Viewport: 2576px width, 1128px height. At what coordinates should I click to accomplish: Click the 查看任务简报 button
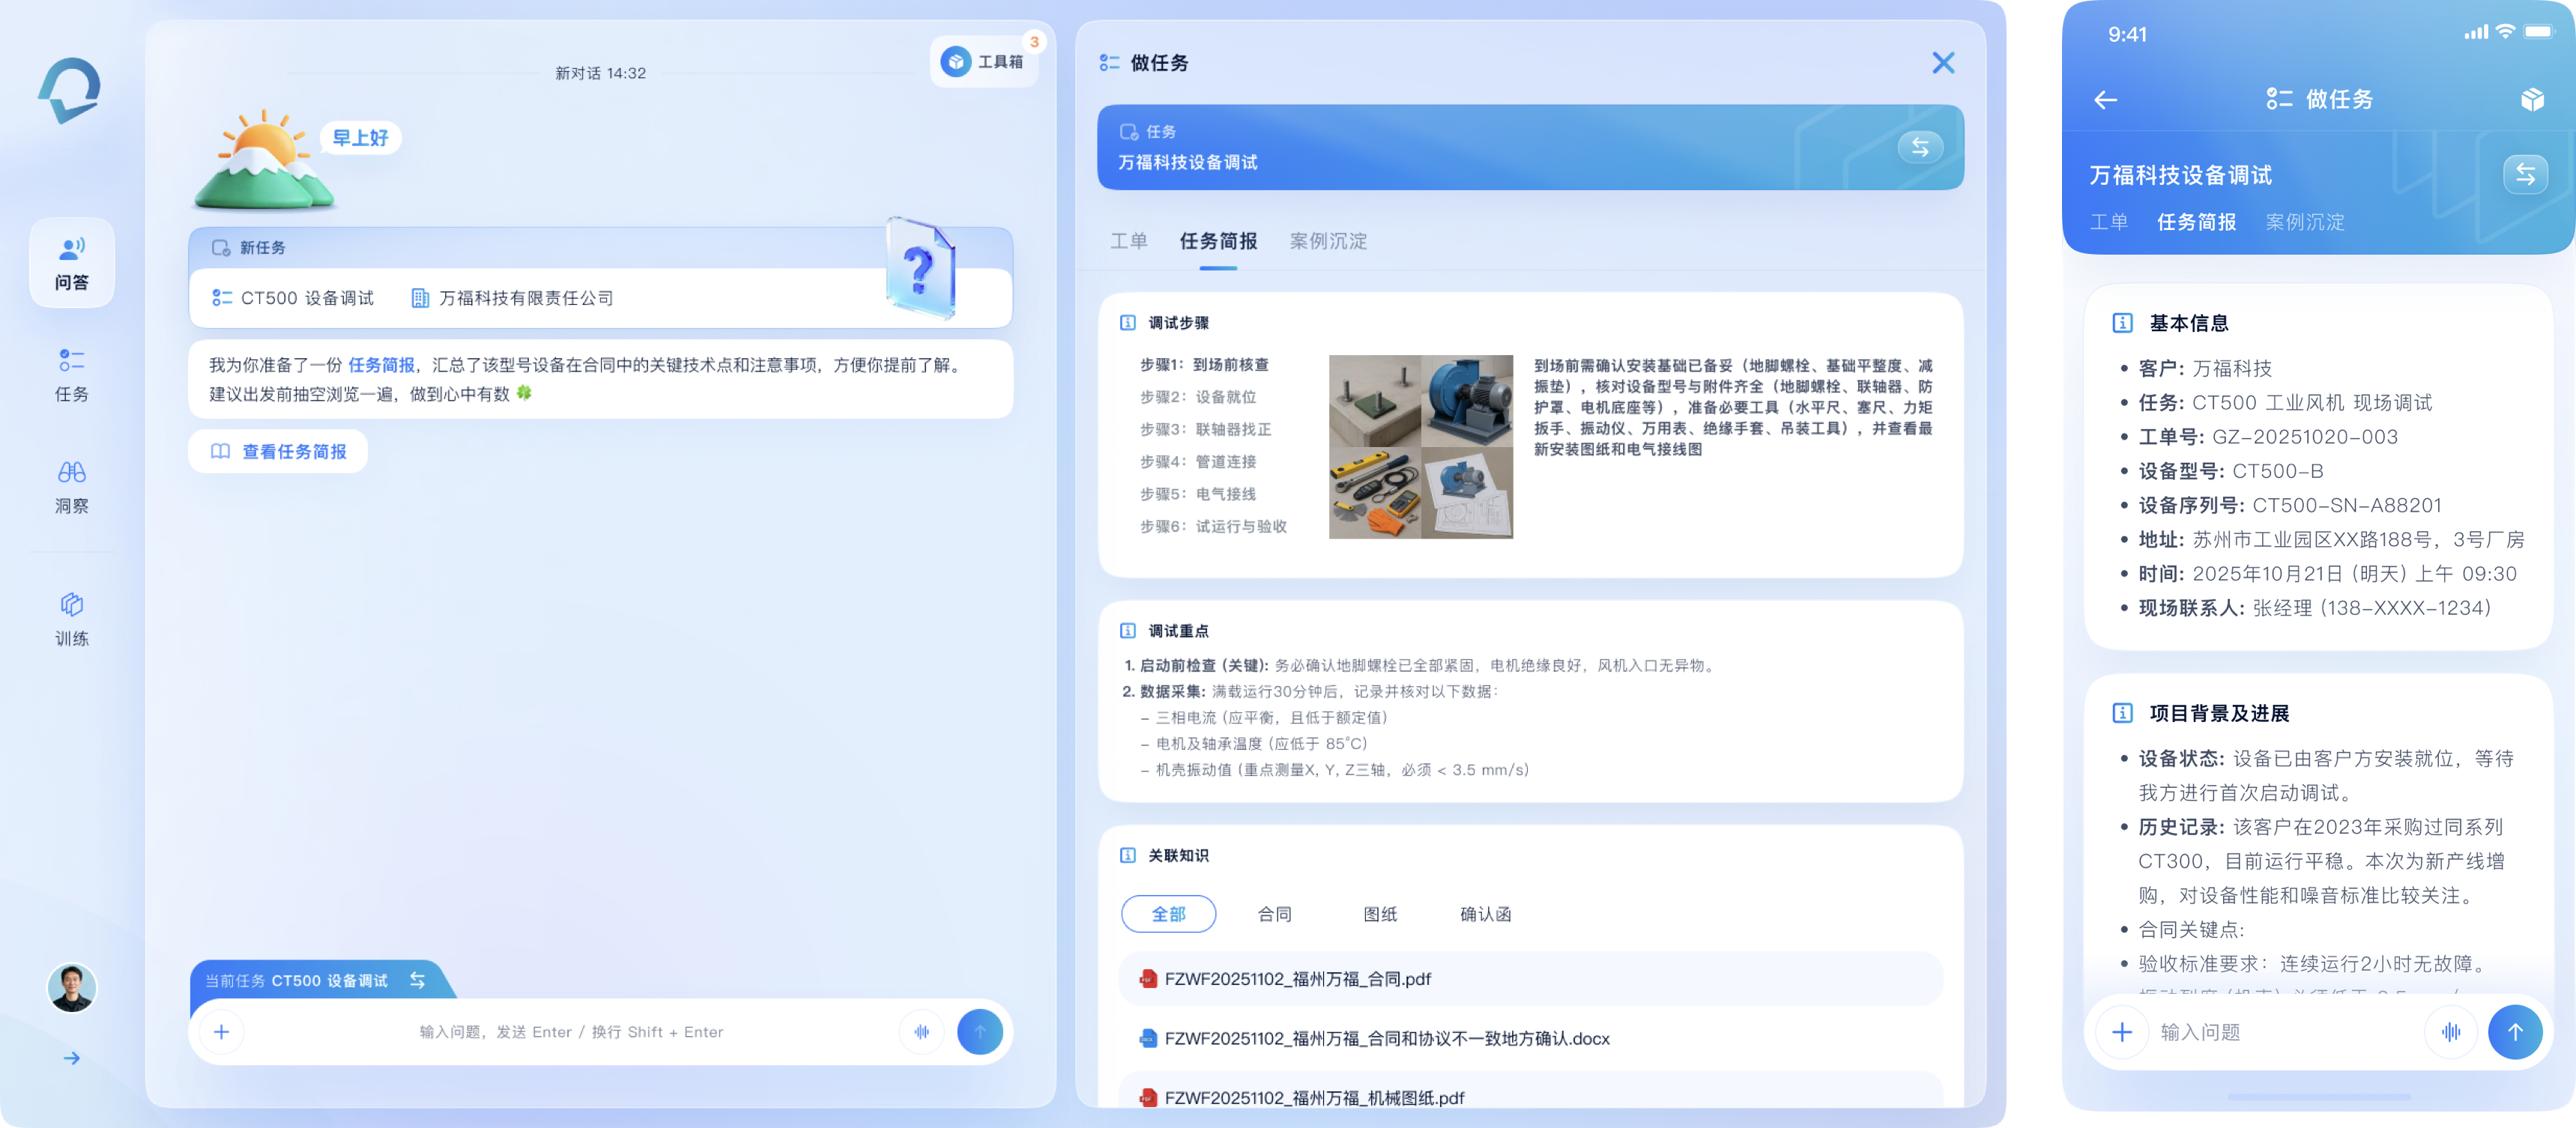click(x=278, y=451)
